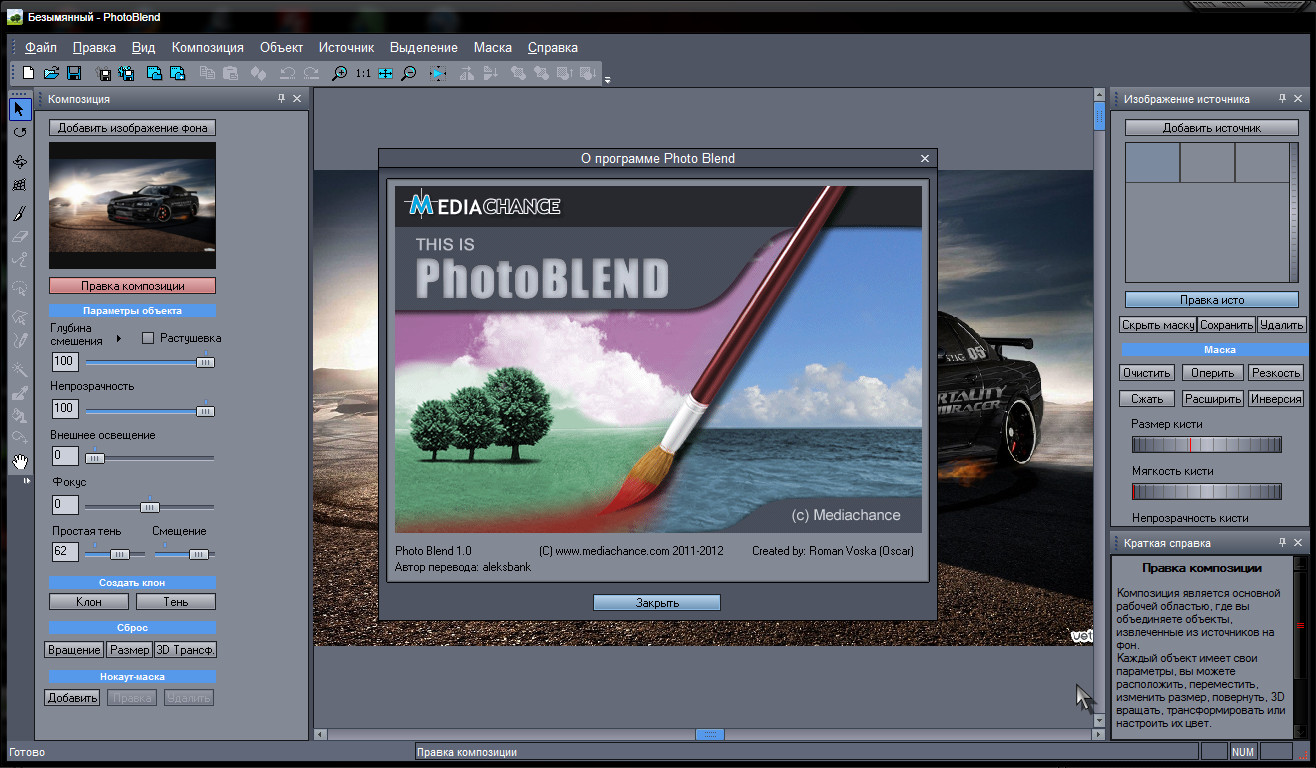The width and height of the screenshot is (1316, 768).
Task: Close the О программе Photo Blend dialog
Action: point(925,158)
